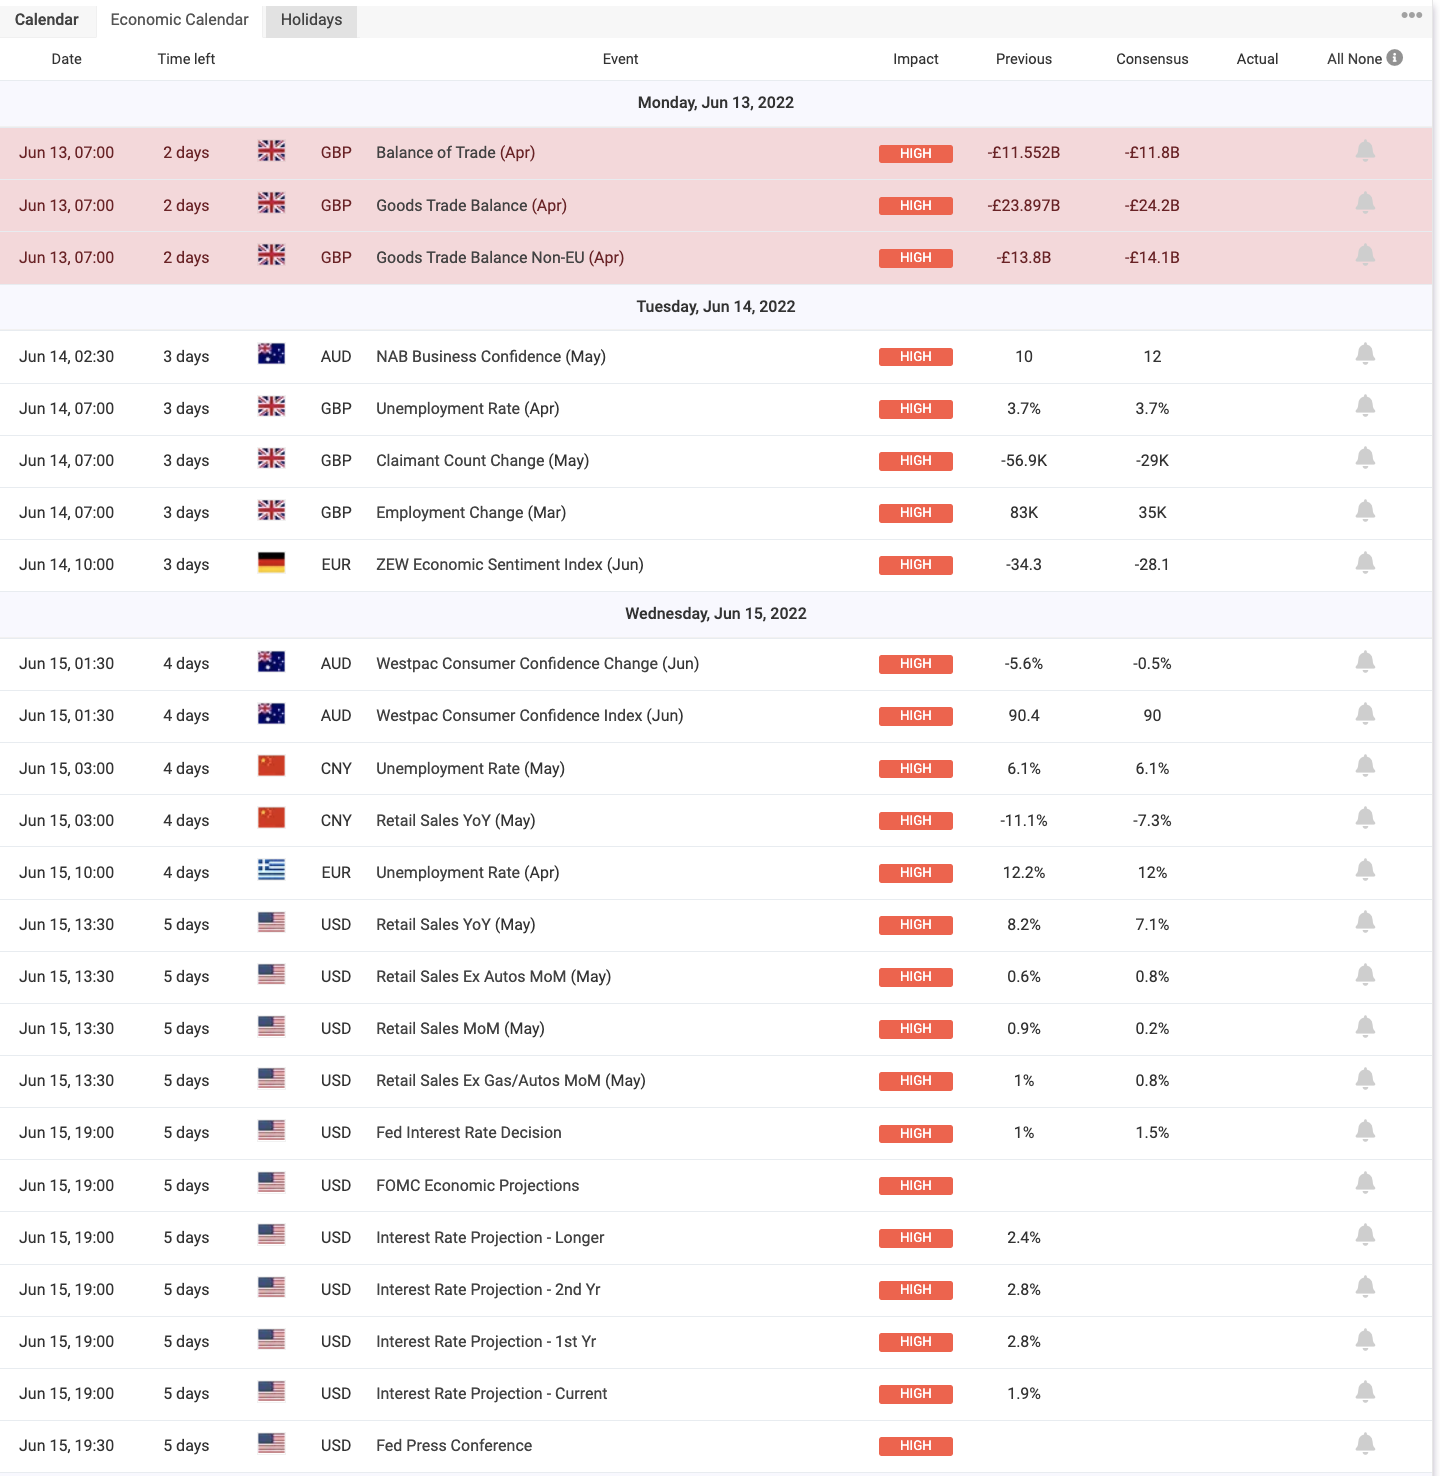Click previous value 12.2% for Greece unemployment
This screenshot has width=1440, height=1476.
[1024, 872]
